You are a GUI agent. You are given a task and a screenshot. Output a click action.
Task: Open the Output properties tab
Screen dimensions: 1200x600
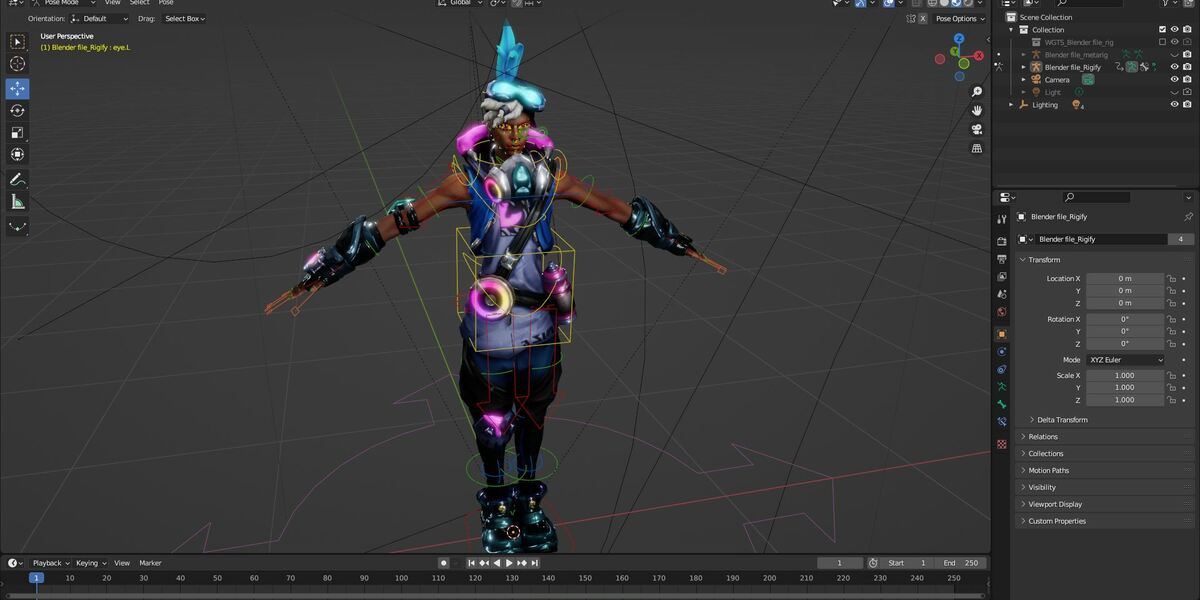tap(1001, 259)
